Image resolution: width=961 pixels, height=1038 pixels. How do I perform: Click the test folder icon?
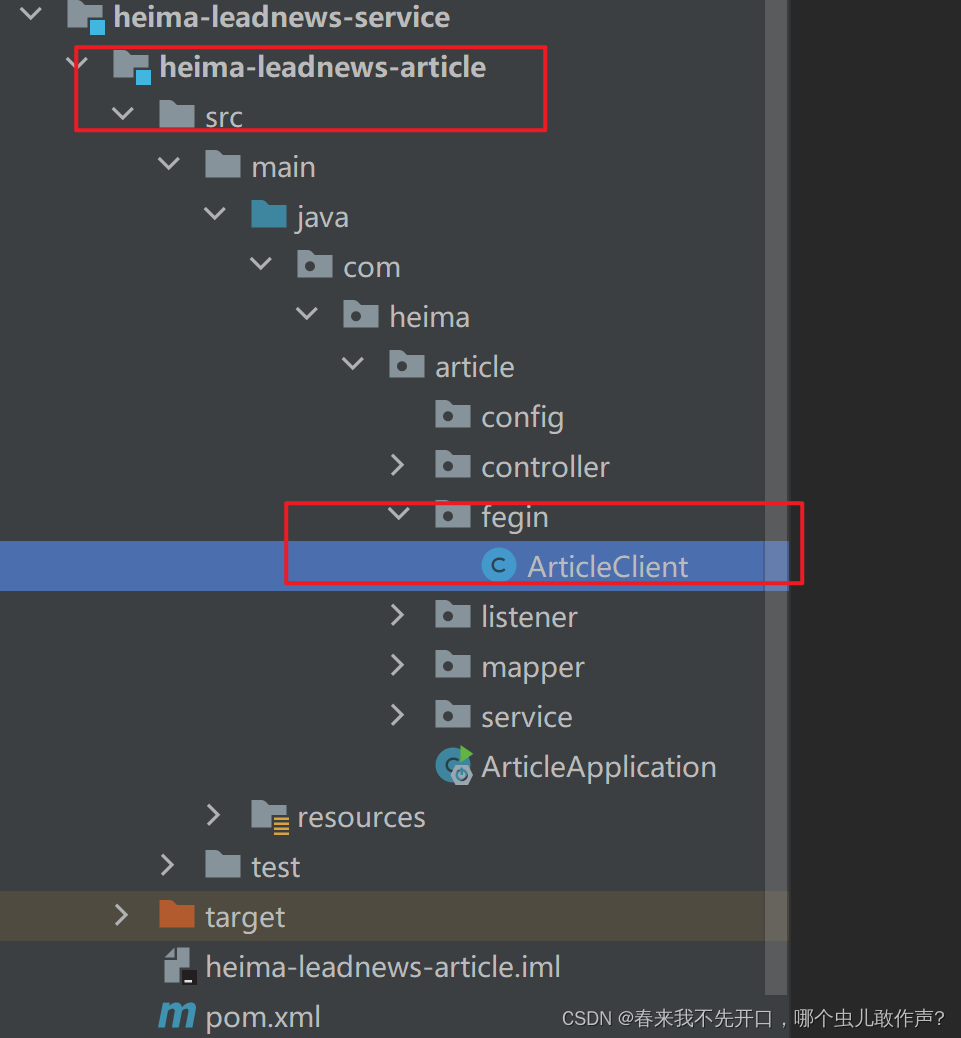(x=222, y=865)
